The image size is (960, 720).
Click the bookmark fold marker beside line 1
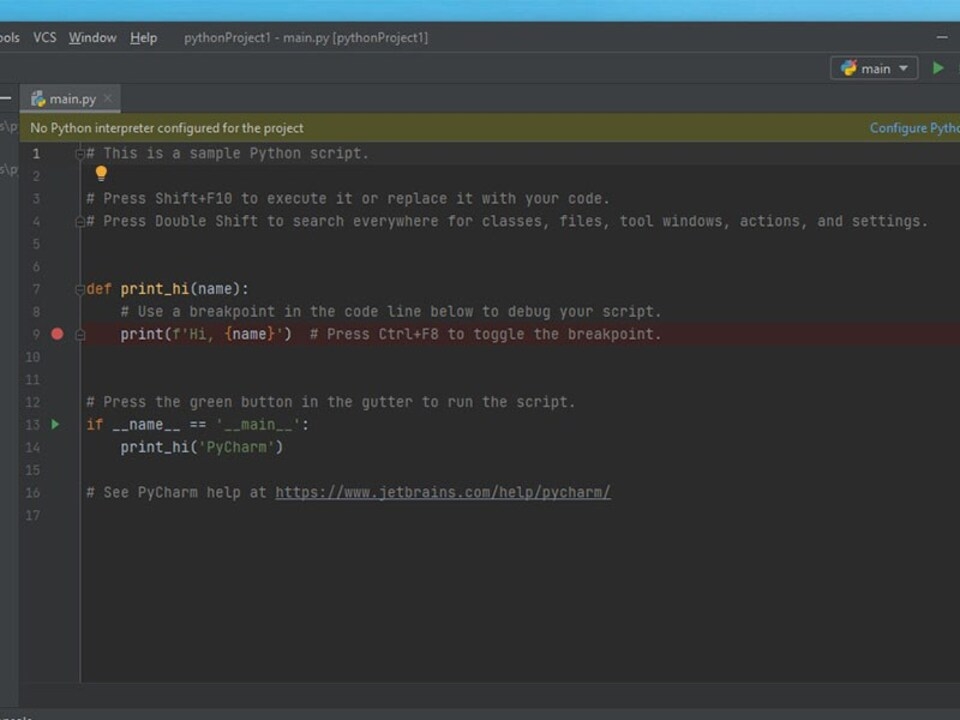[79, 153]
